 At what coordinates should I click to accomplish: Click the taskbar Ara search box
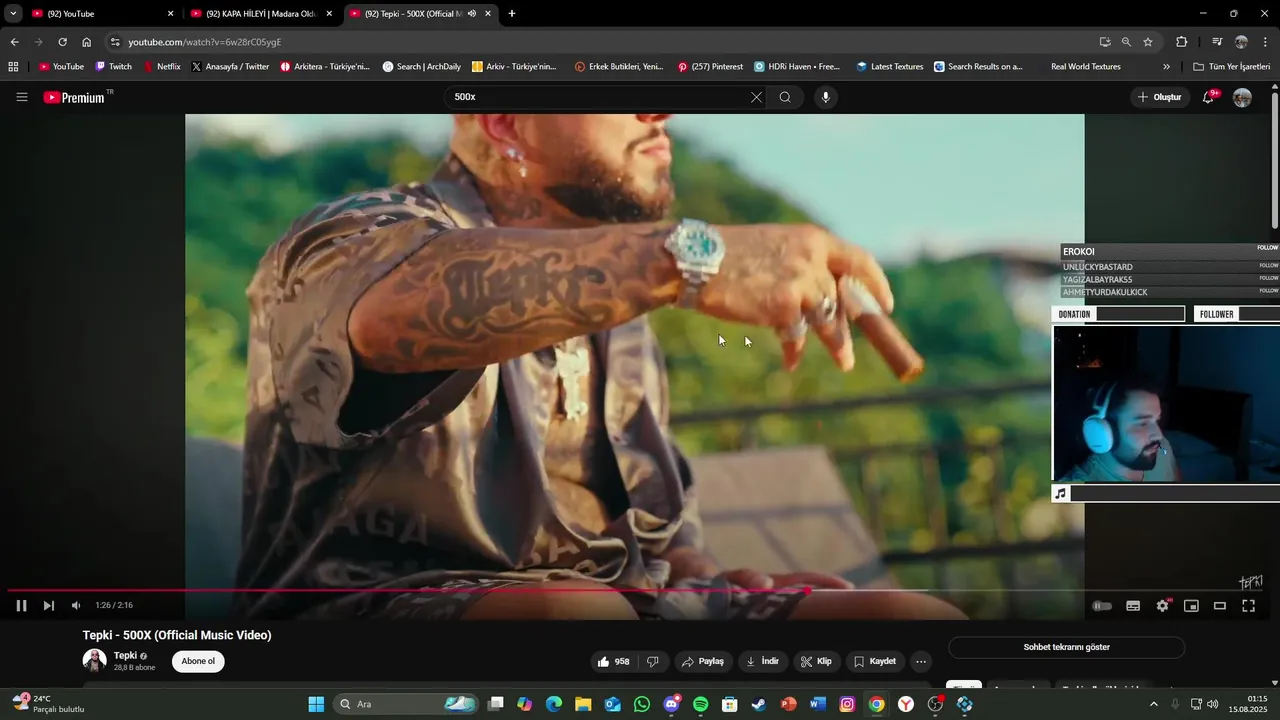click(x=405, y=704)
